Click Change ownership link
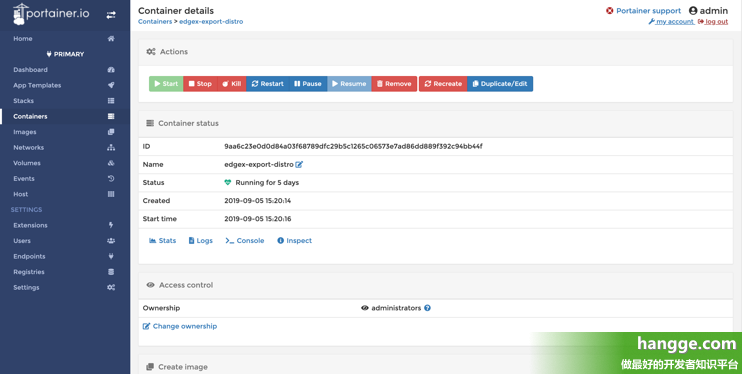Image resolution: width=742 pixels, height=374 pixels. pyautogui.click(x=180, y=327)
